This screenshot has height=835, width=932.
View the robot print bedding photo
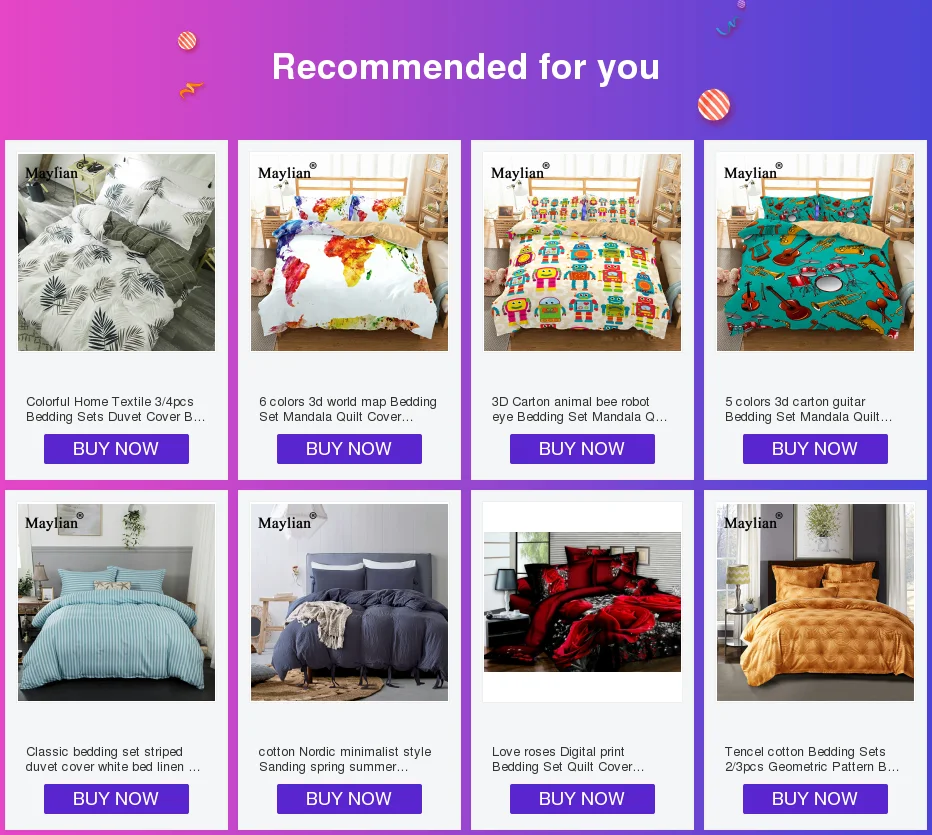pos(582,252)
